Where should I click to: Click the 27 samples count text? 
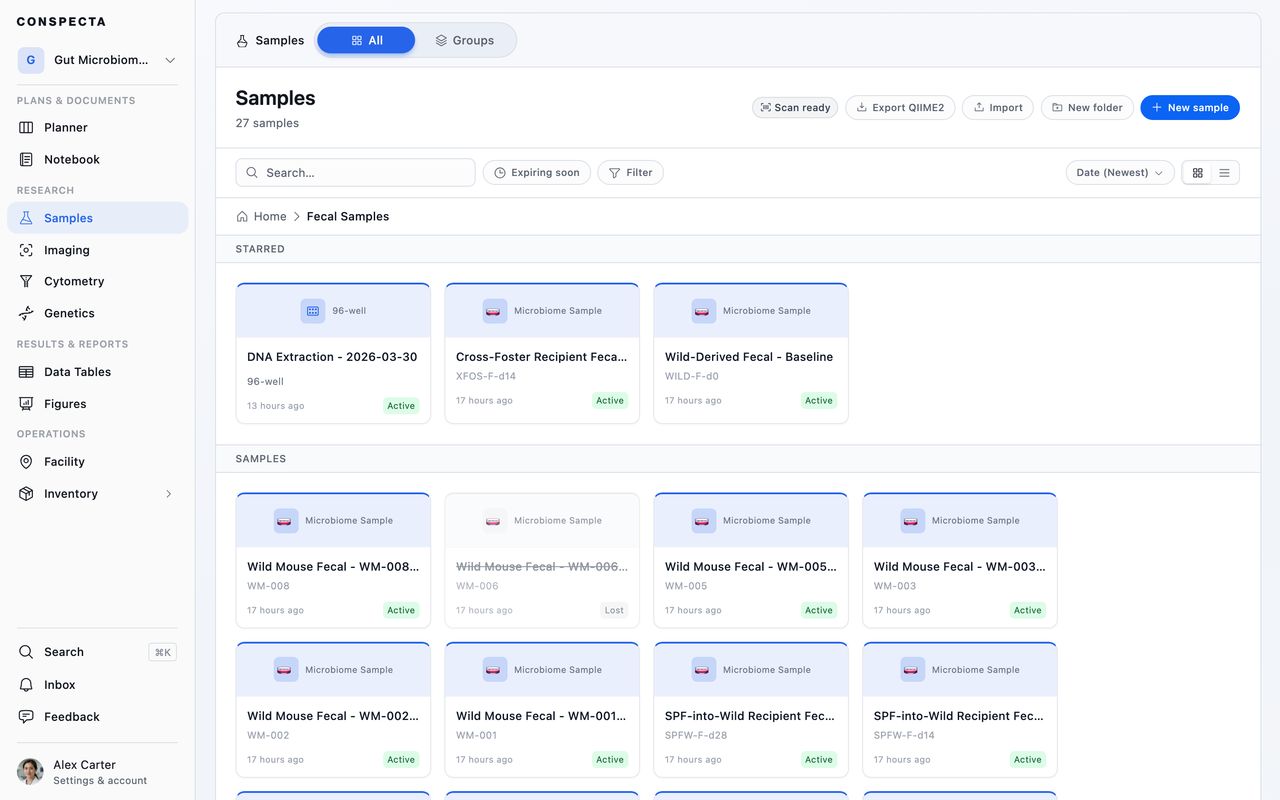click(267, 123)
